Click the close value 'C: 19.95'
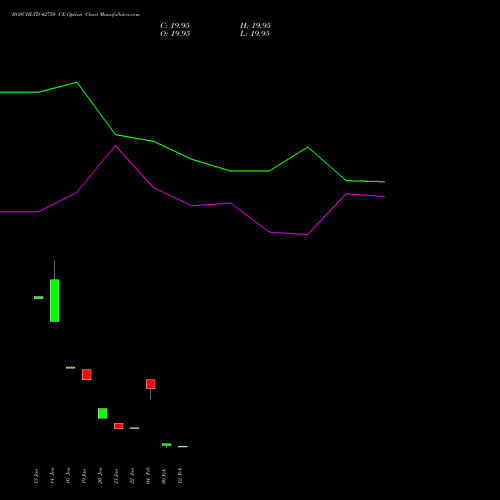The image size is (500, 500). click(175, 26)
